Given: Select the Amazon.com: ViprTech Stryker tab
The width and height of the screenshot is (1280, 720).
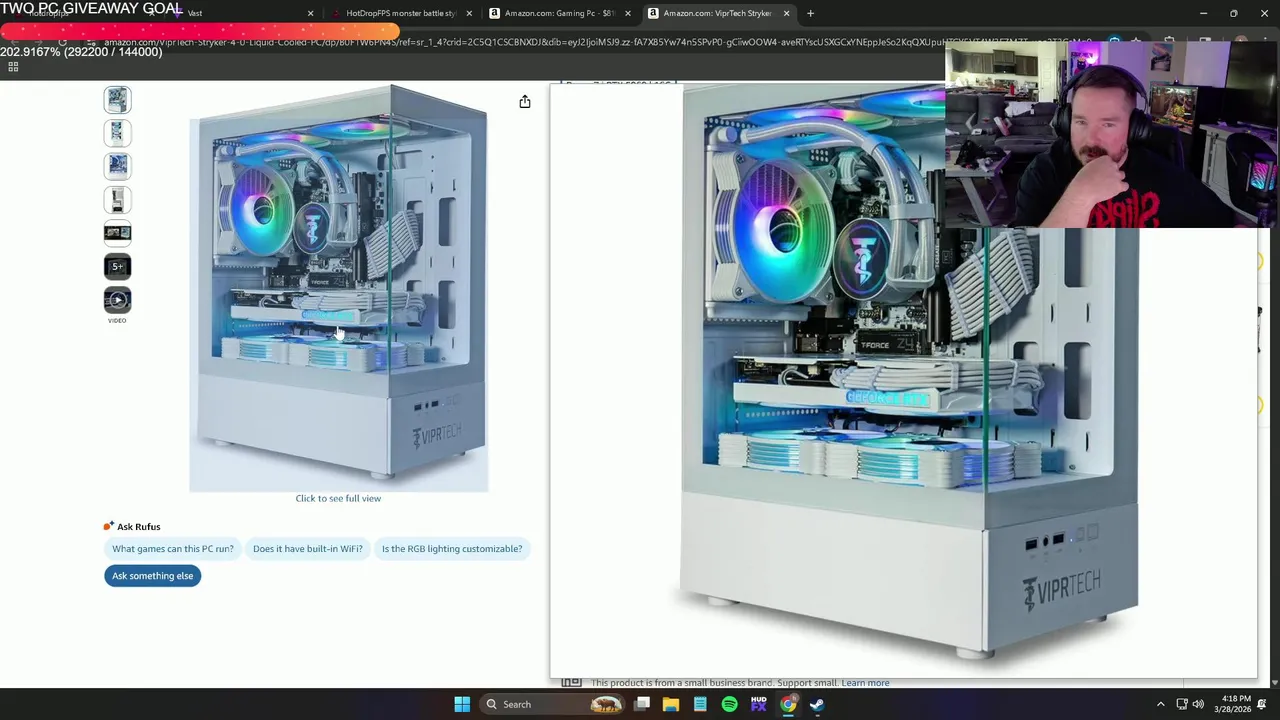Looking at the screenshot, I should coord(717,13).
